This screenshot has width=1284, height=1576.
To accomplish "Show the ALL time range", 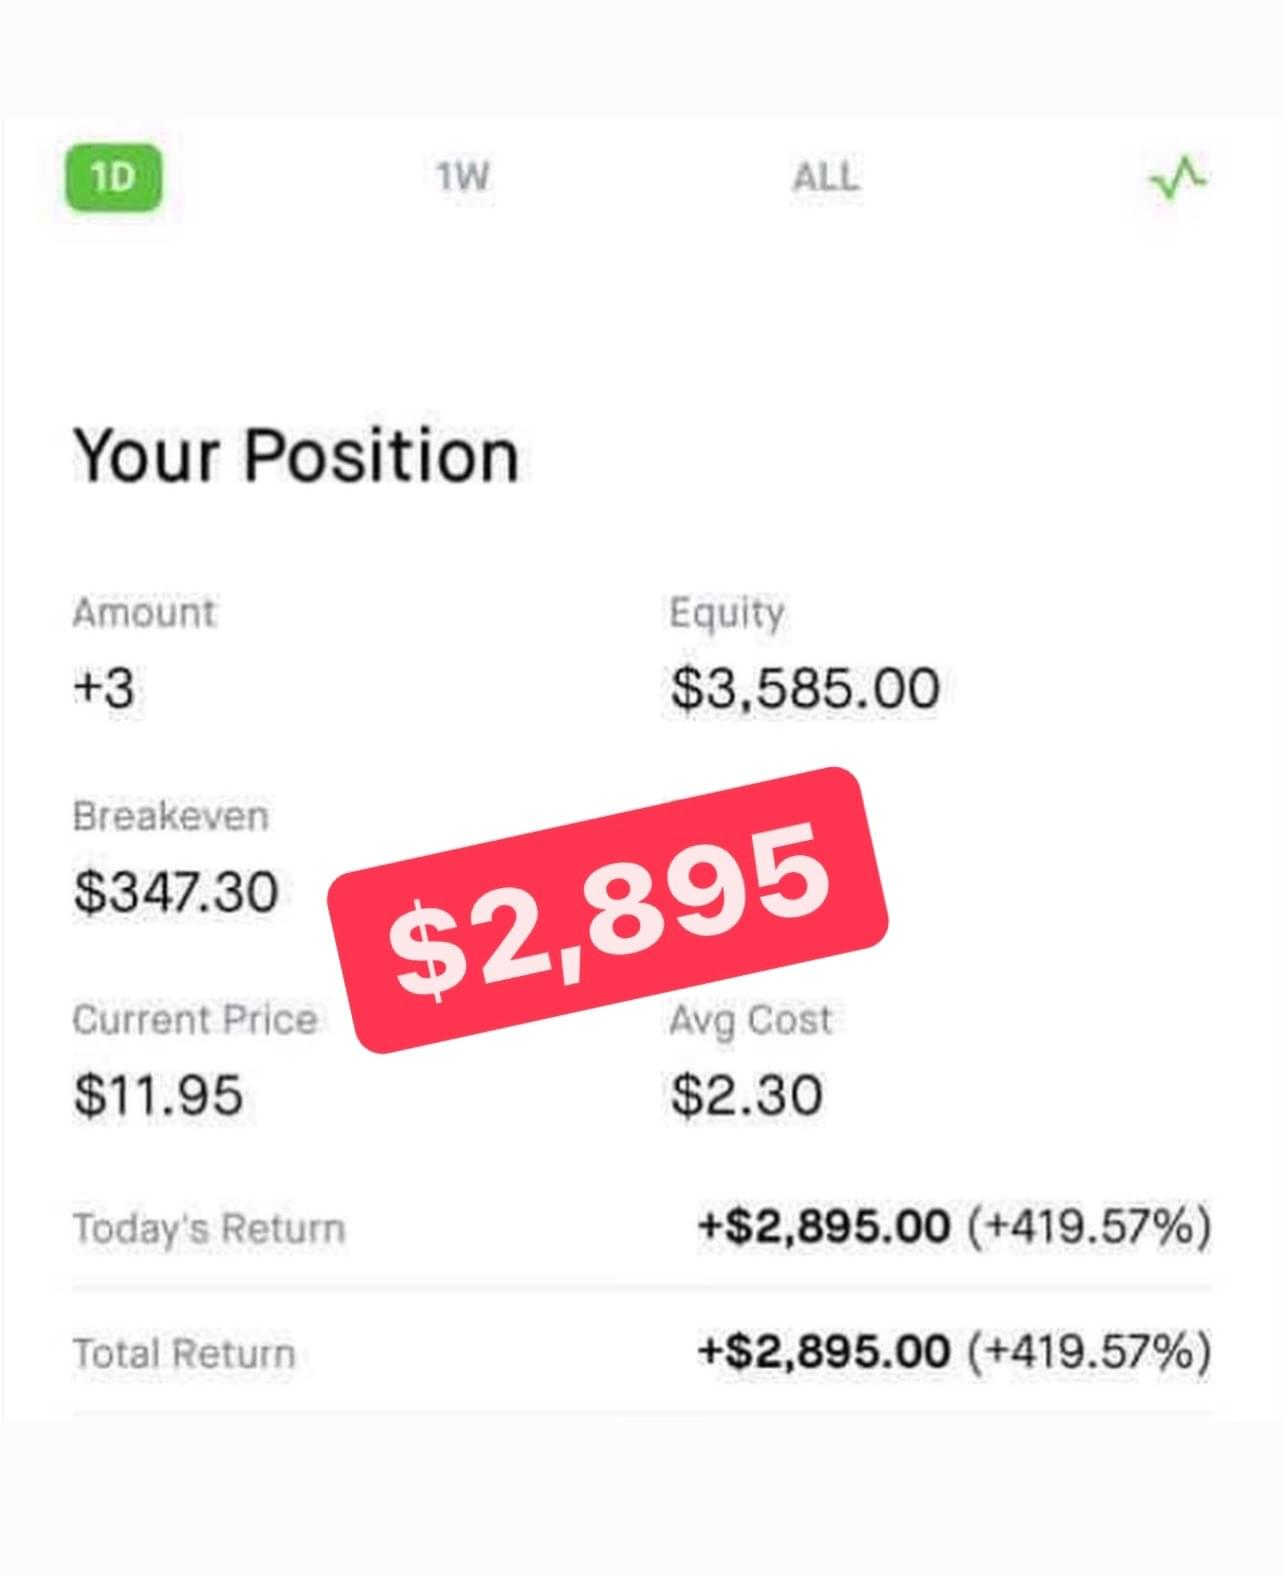I will pos(825,178).
